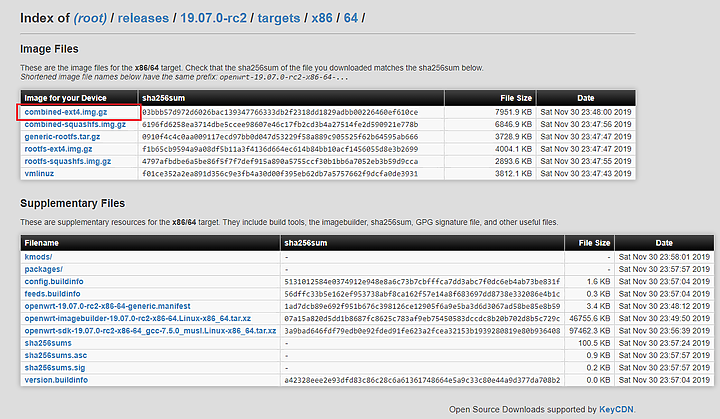Click date 'Sat Nov 30 23:58:01 2019' for kmods

tap(664, 257)
